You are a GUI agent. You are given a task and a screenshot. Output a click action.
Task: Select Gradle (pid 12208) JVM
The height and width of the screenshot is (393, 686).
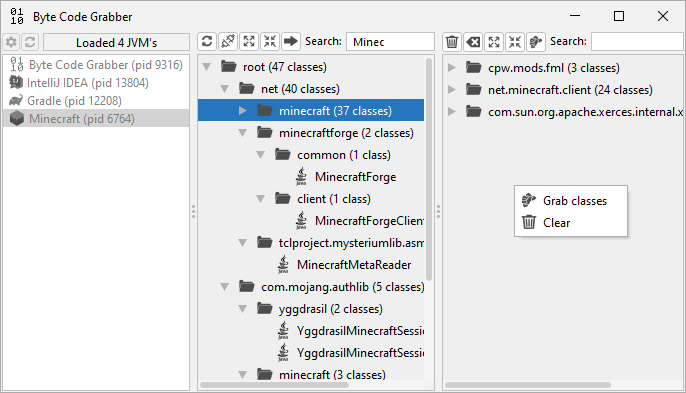pyautogui.click(x=96, y=101)
